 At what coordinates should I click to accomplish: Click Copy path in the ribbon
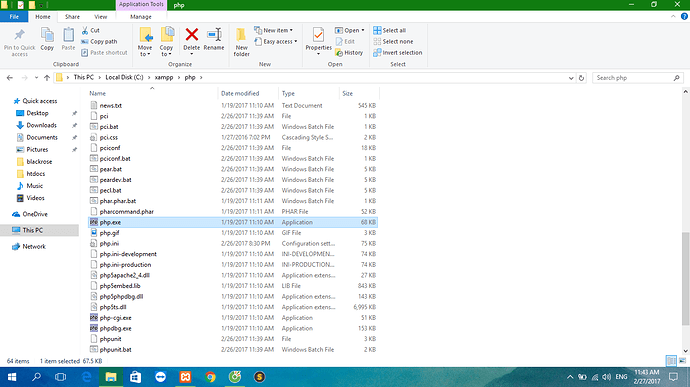[x=99, y=41]
